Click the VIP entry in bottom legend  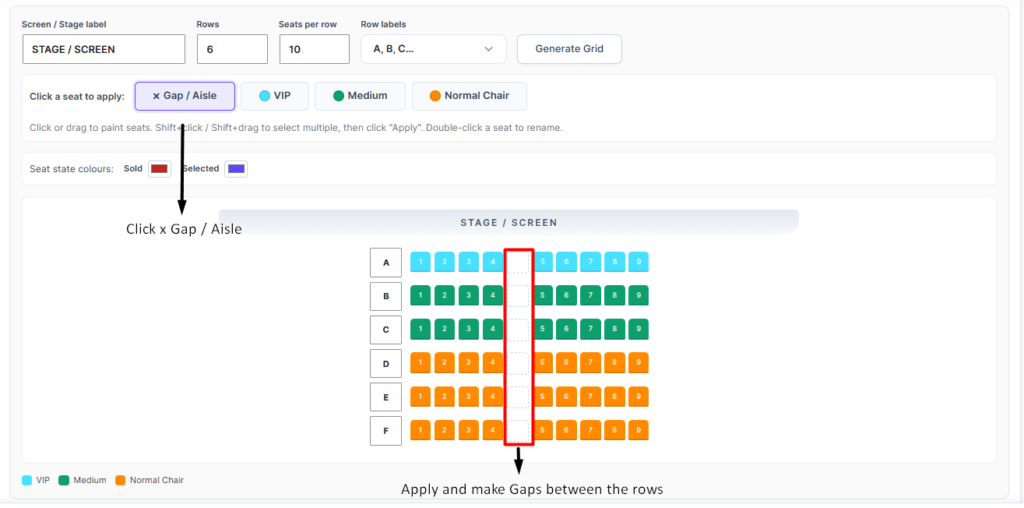(36, 480)
